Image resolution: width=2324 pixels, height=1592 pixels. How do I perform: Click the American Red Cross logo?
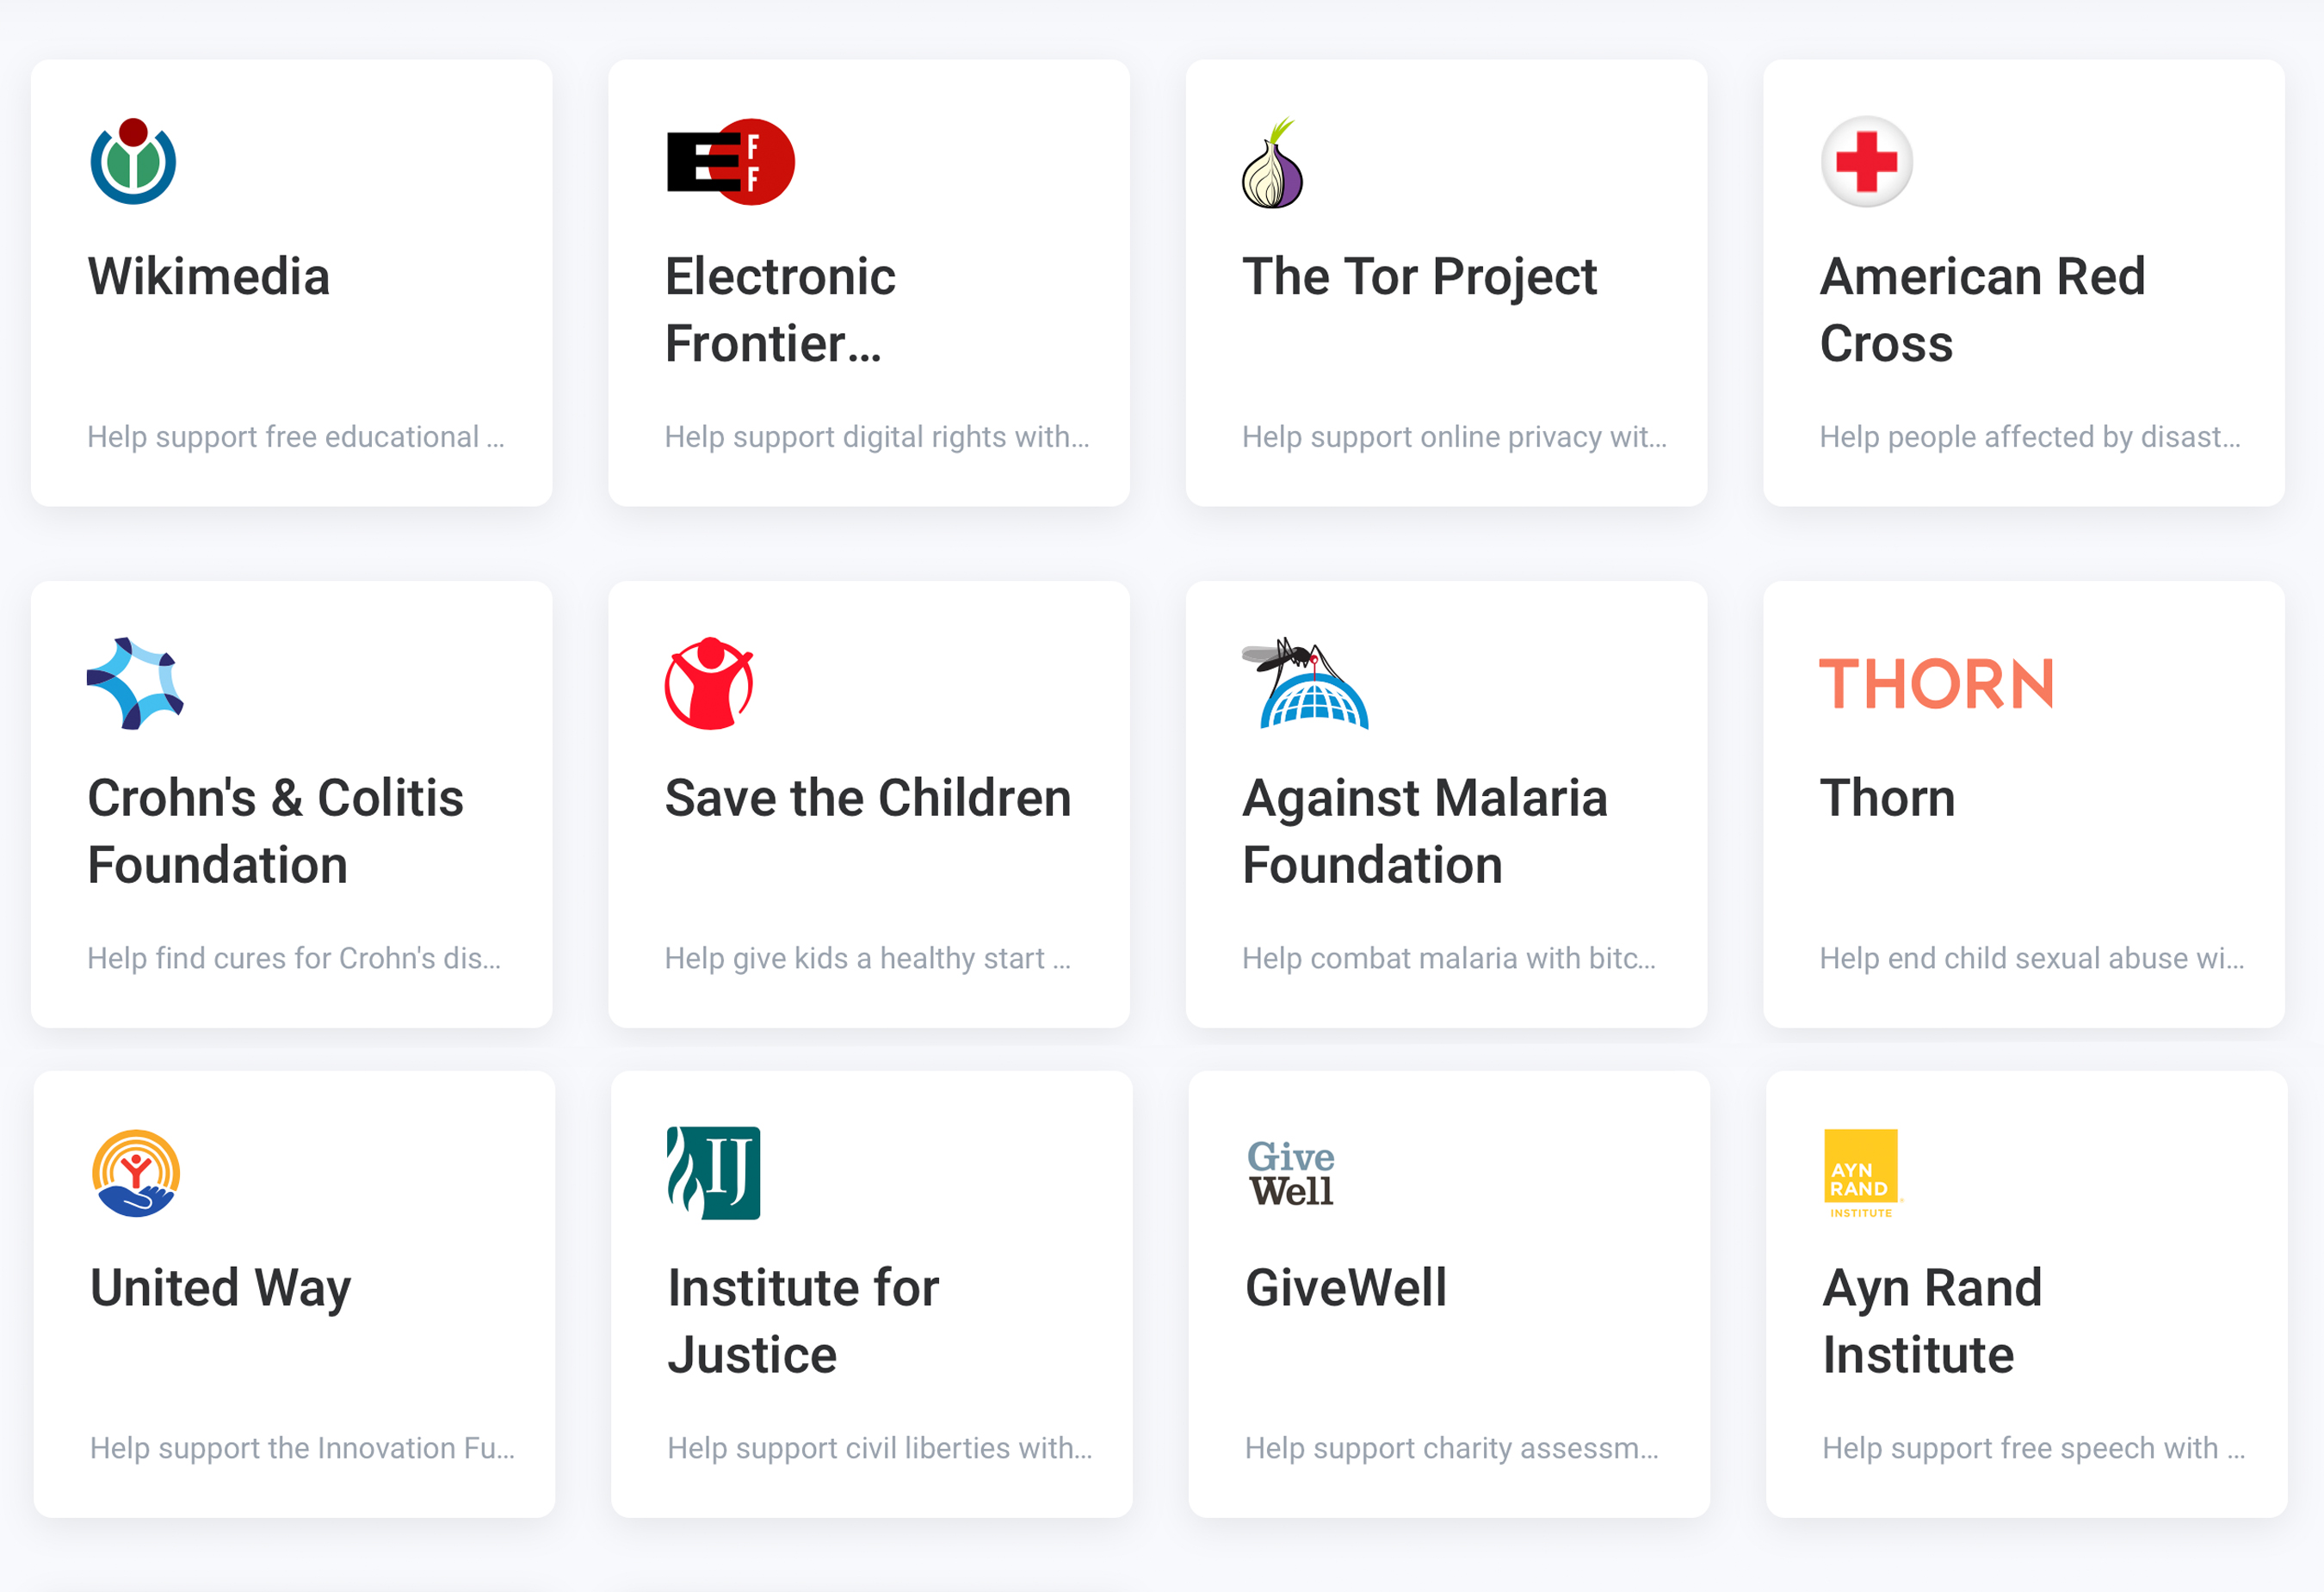pos(1865,163)
